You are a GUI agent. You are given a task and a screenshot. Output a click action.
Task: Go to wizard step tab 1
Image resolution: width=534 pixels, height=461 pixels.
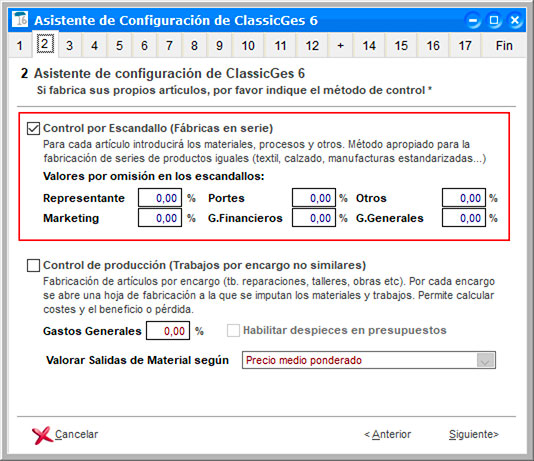(x=20, y=46)
